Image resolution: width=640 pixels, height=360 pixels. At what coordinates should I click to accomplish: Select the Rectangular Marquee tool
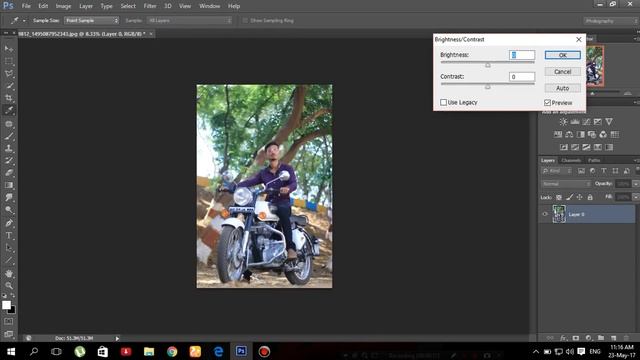coord(9,61)
